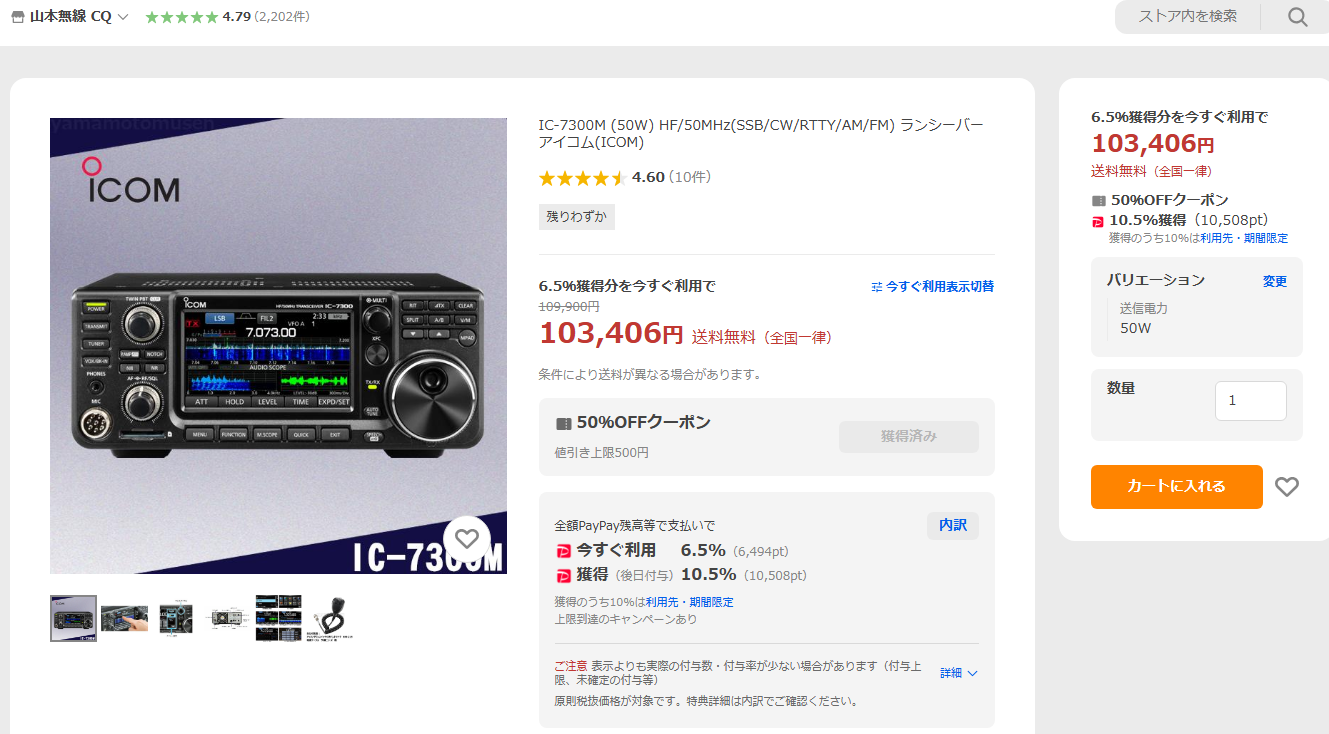Viewport: 1329px width, 734px height.
Task: Click the ストア内を検索 search field
Action: click(1188, 17)
